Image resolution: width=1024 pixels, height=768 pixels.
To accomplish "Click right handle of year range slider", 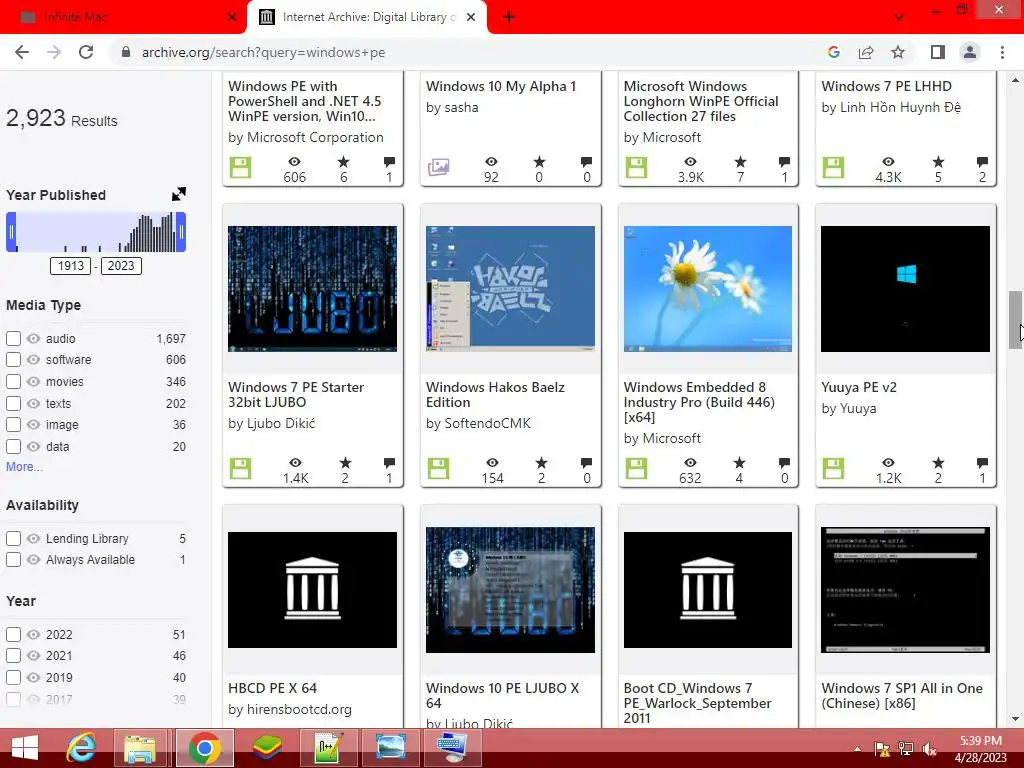I will point(181,232).
